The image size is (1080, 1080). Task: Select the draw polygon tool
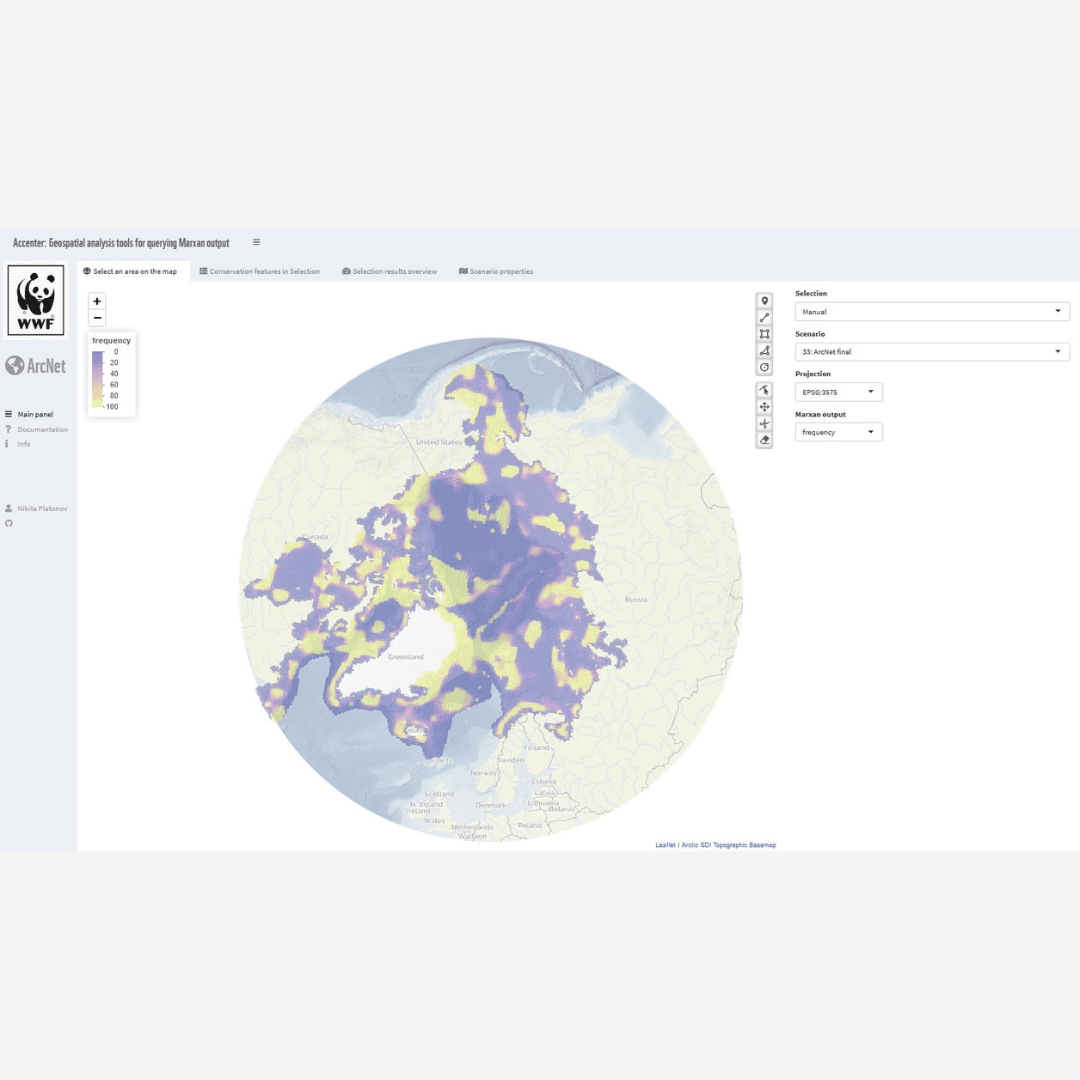tap(765, 350)
